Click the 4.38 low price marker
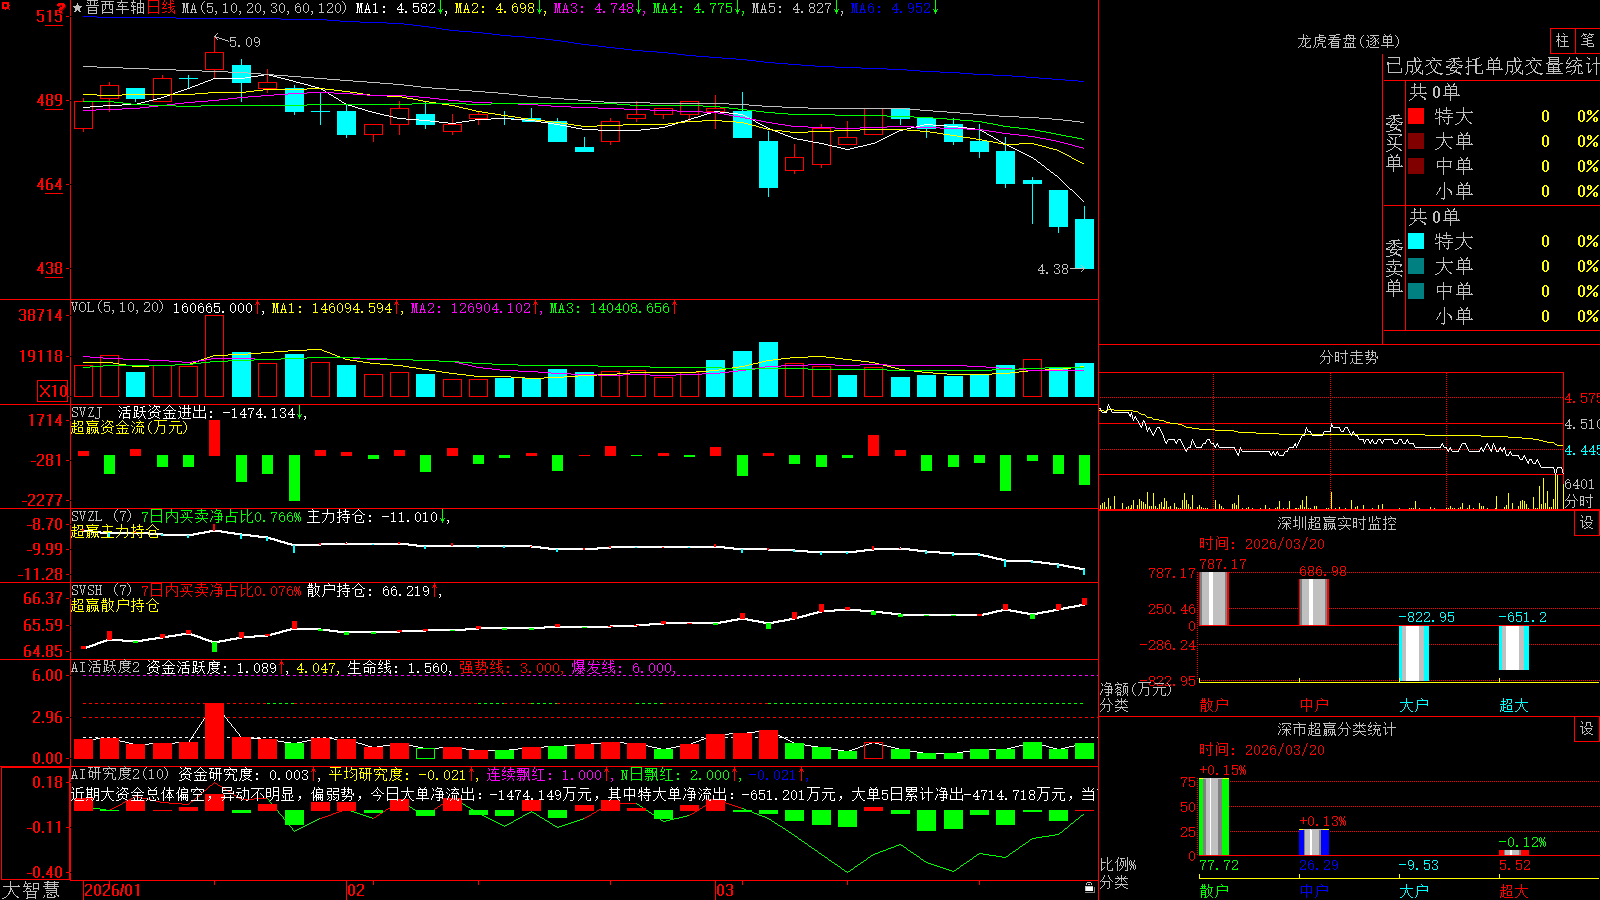Image resolution: width=1600 pixels, height=900 pixels. click(1053, 269)
